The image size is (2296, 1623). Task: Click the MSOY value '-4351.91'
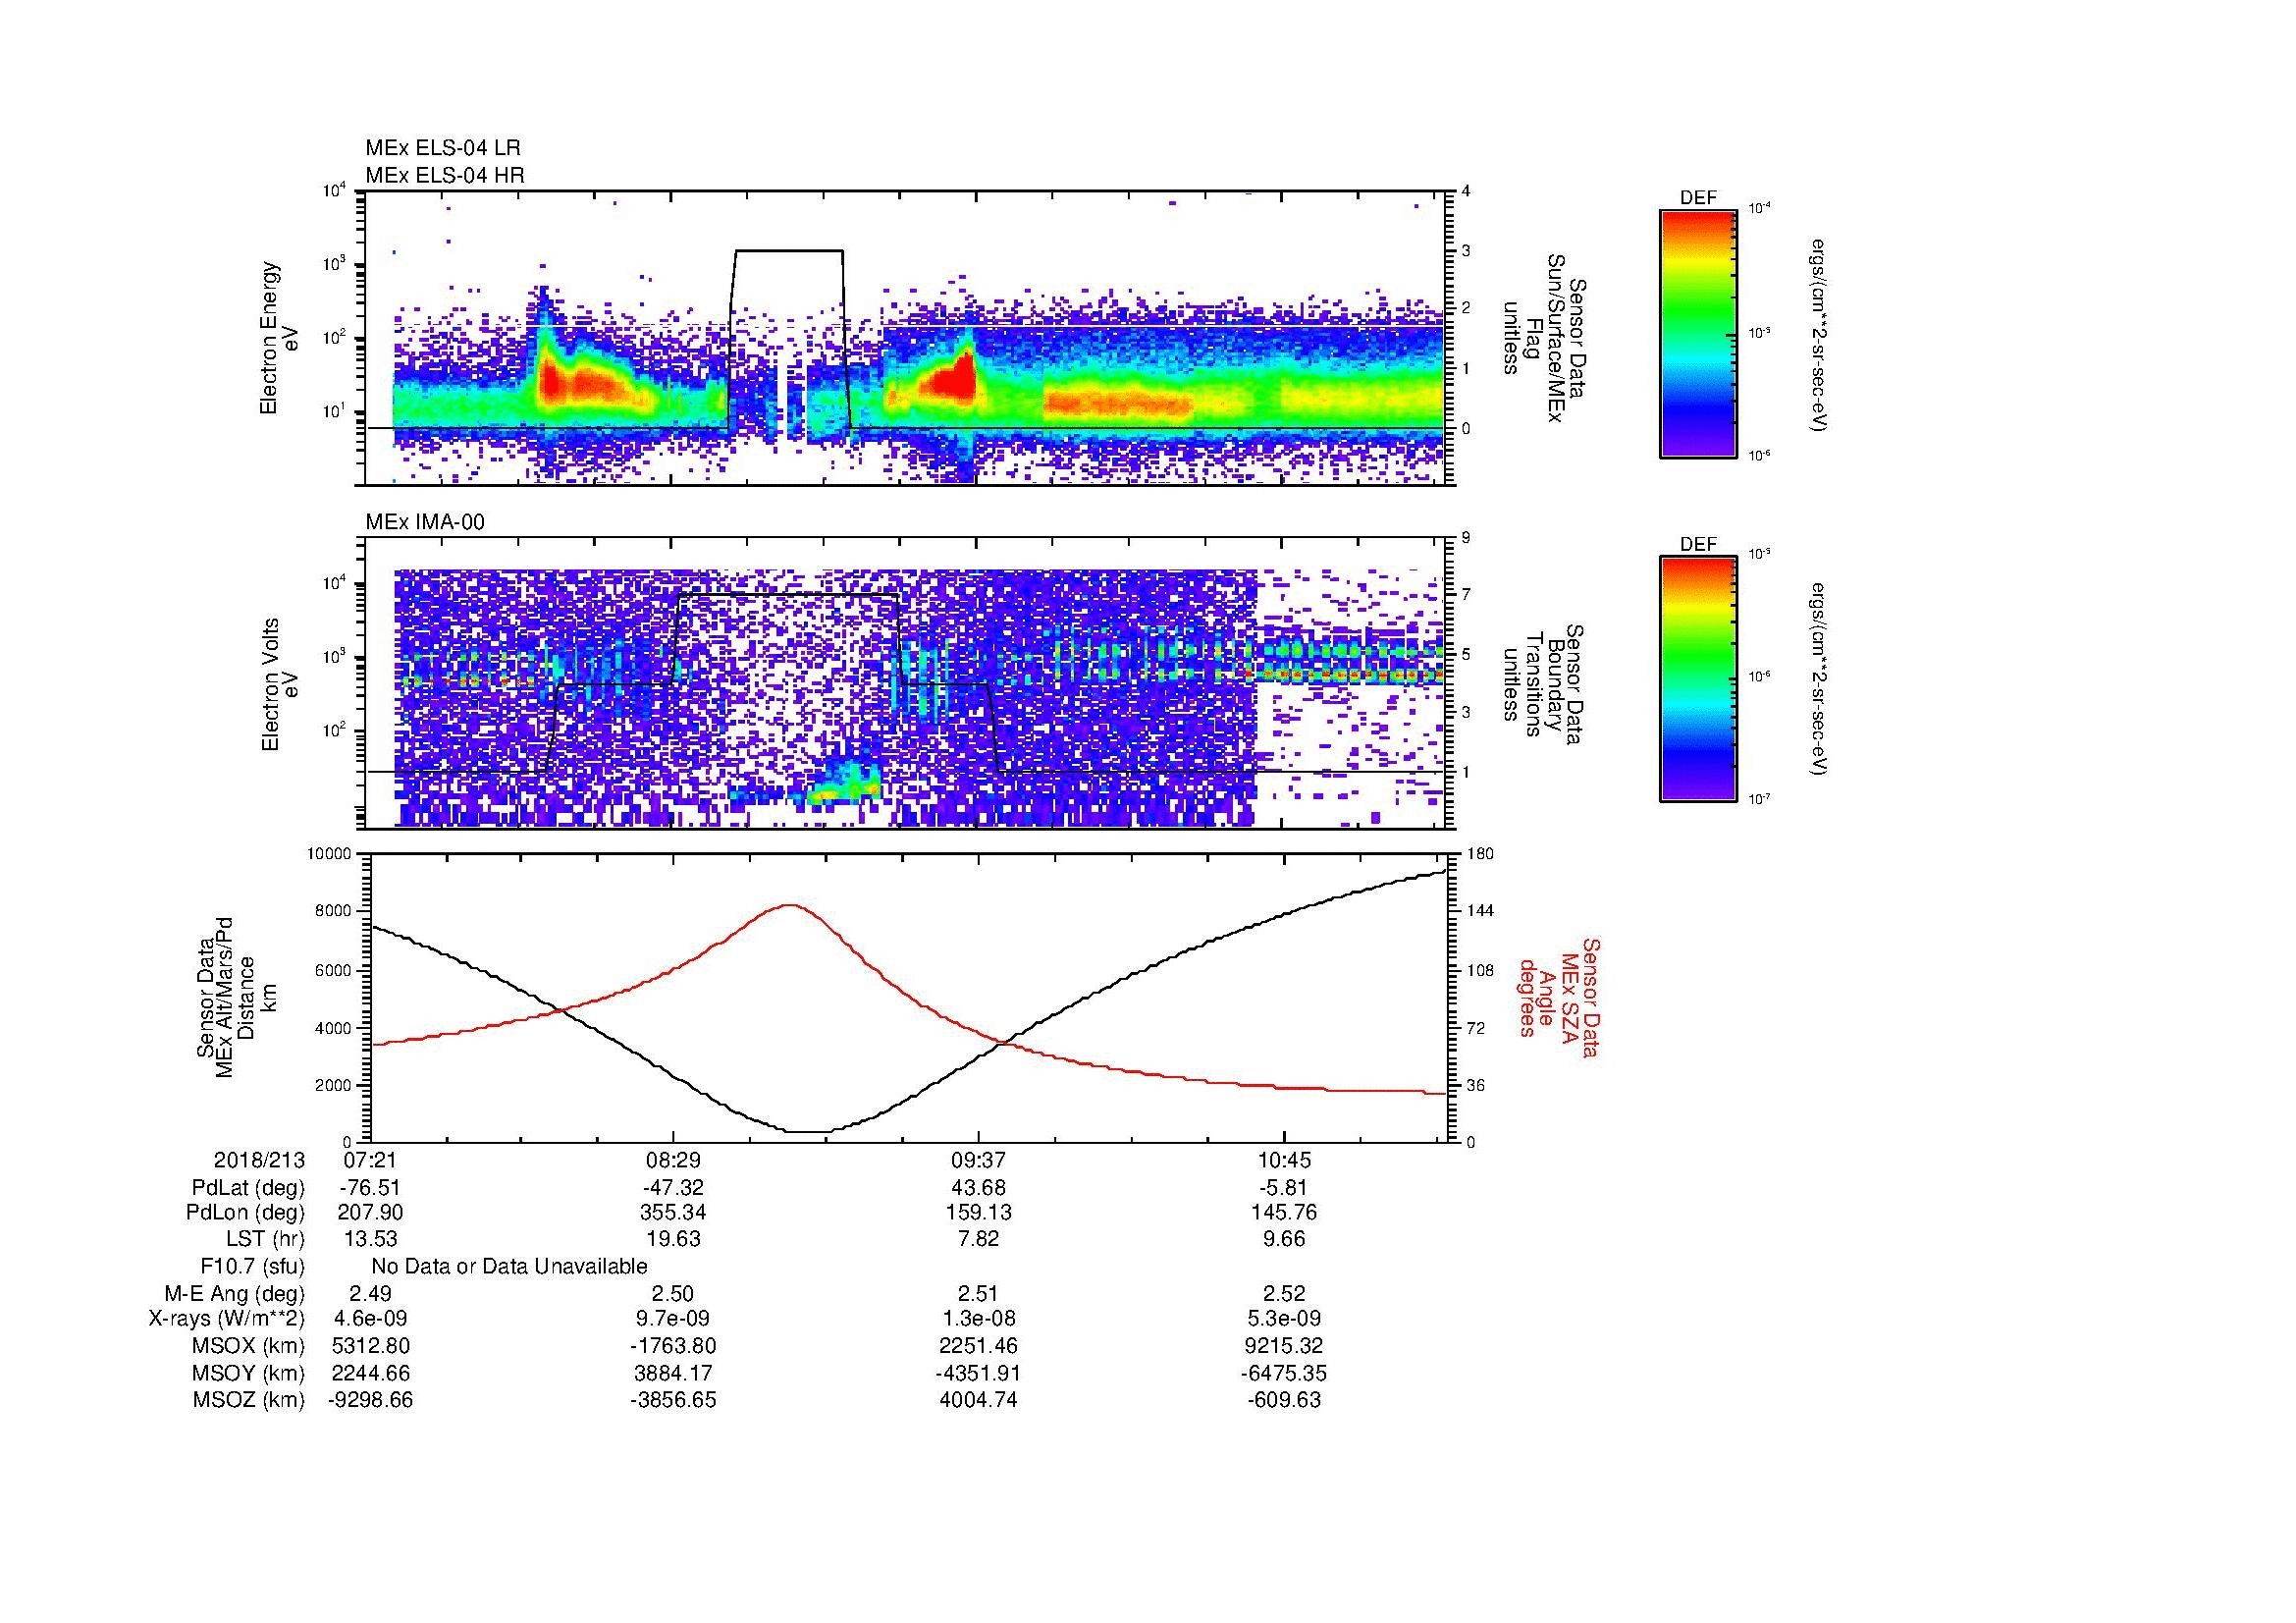pyautogui.click(x=978, y=1373)
